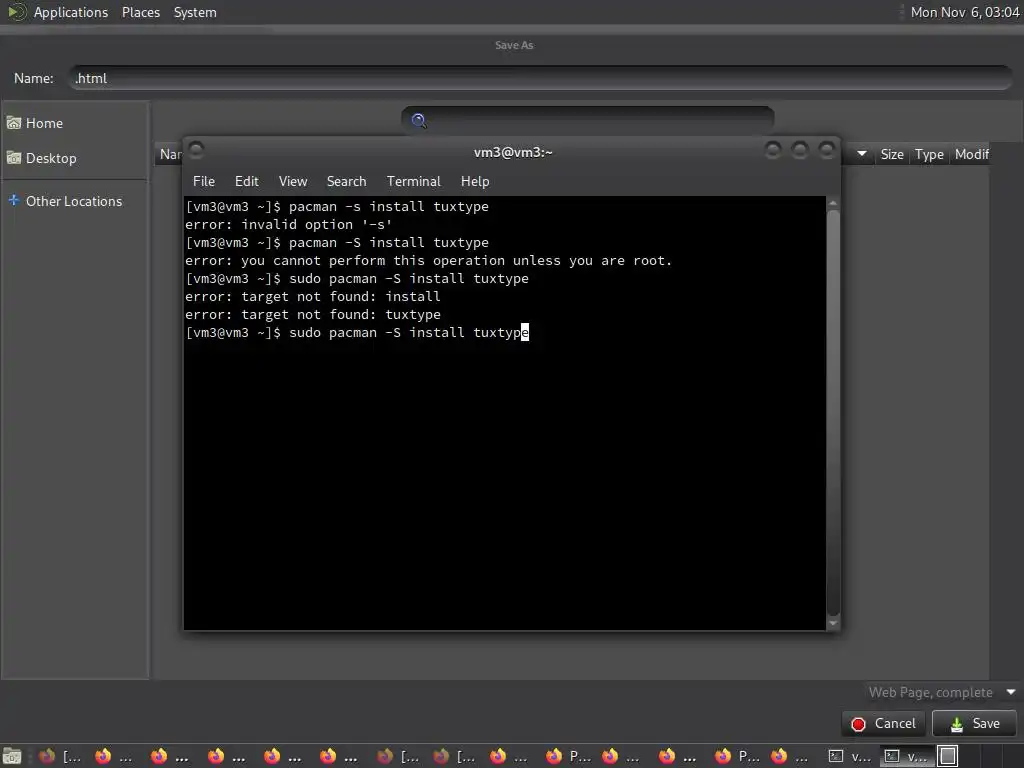This screenshot has height=768, width=1024.
Task: Click the vm3@vm3:~ terminal title bar
Action: pyautogui.click(x=513, y=152)
